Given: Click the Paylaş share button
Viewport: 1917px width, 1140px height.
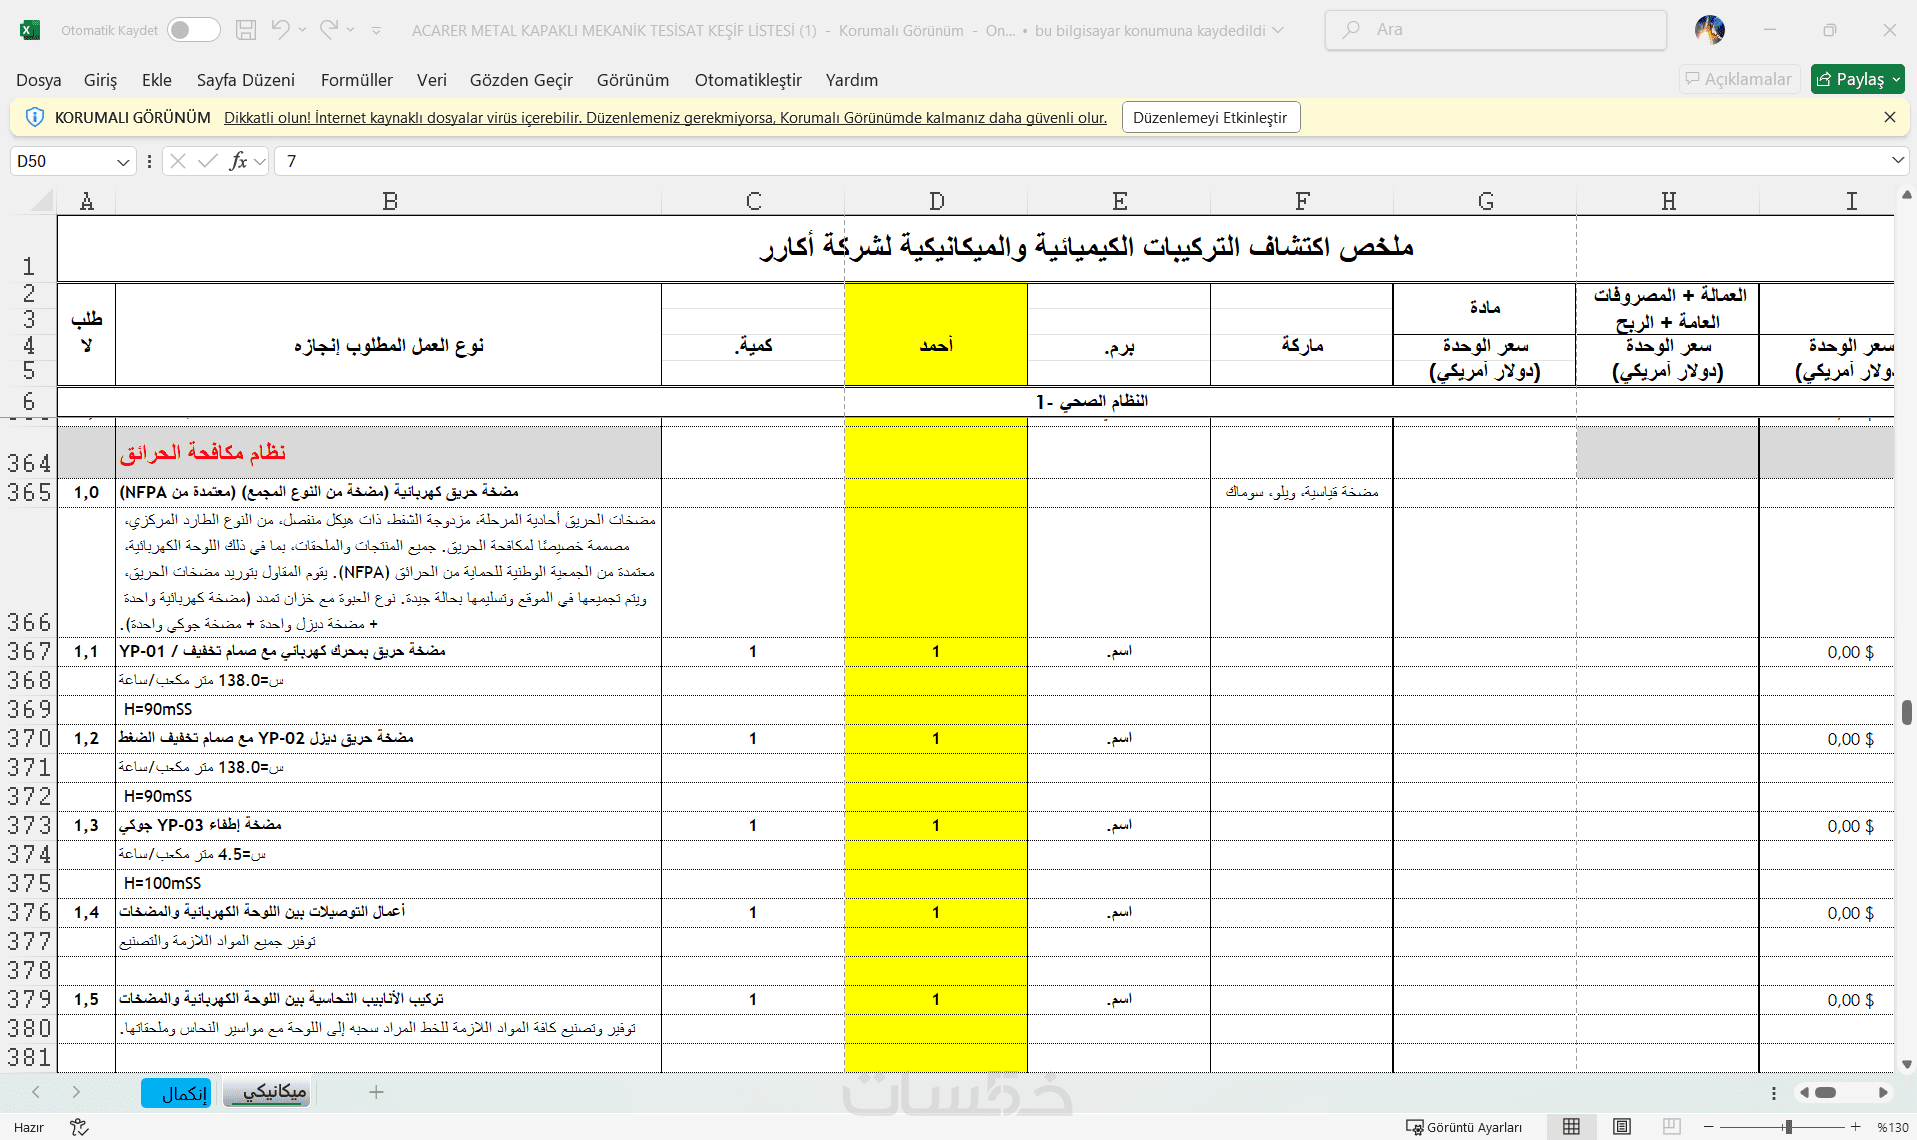Looking at the screenshot, I should [1857, 79].
